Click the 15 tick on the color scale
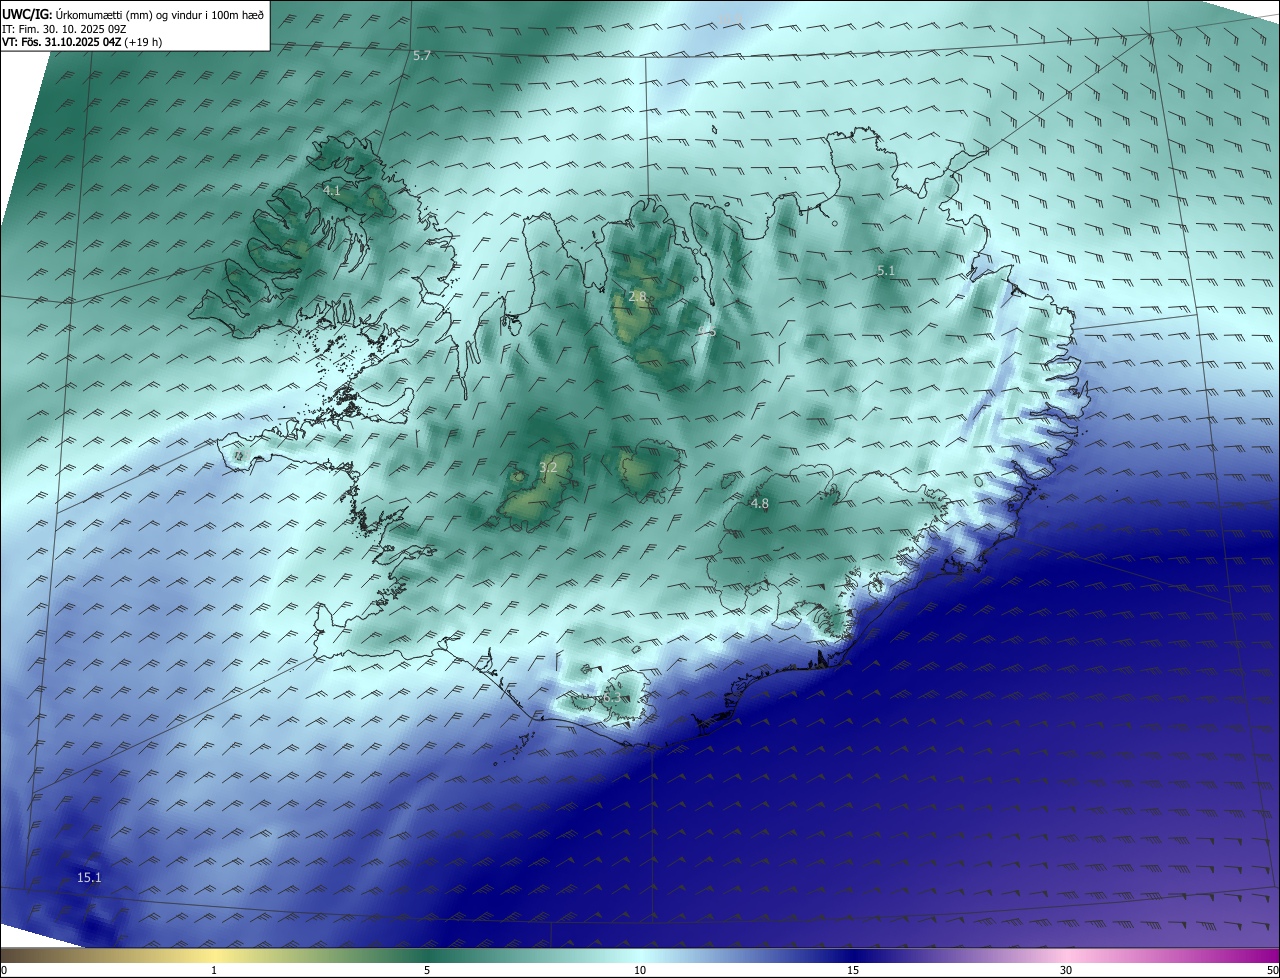Viewport: 1280px width, 978px height. point(853,970)
